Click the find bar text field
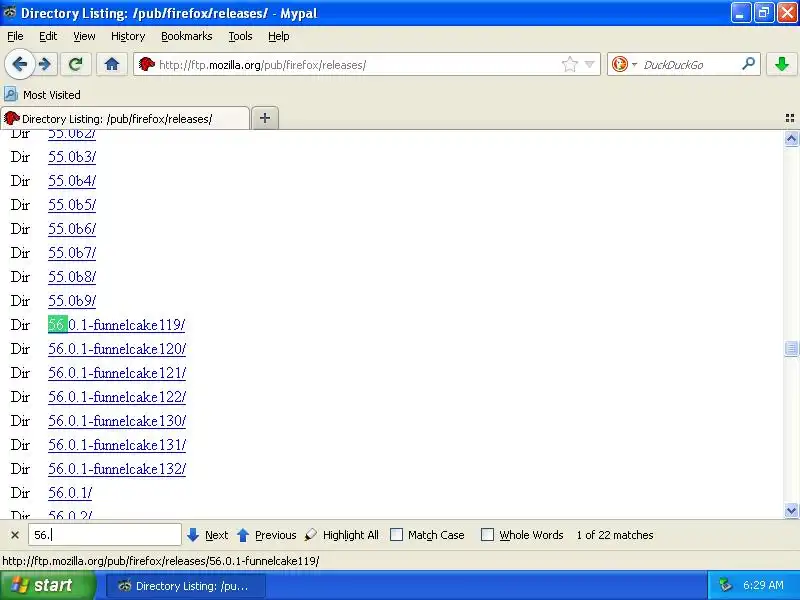The width and height of the screenshot is (800, 600). (105, 535)
